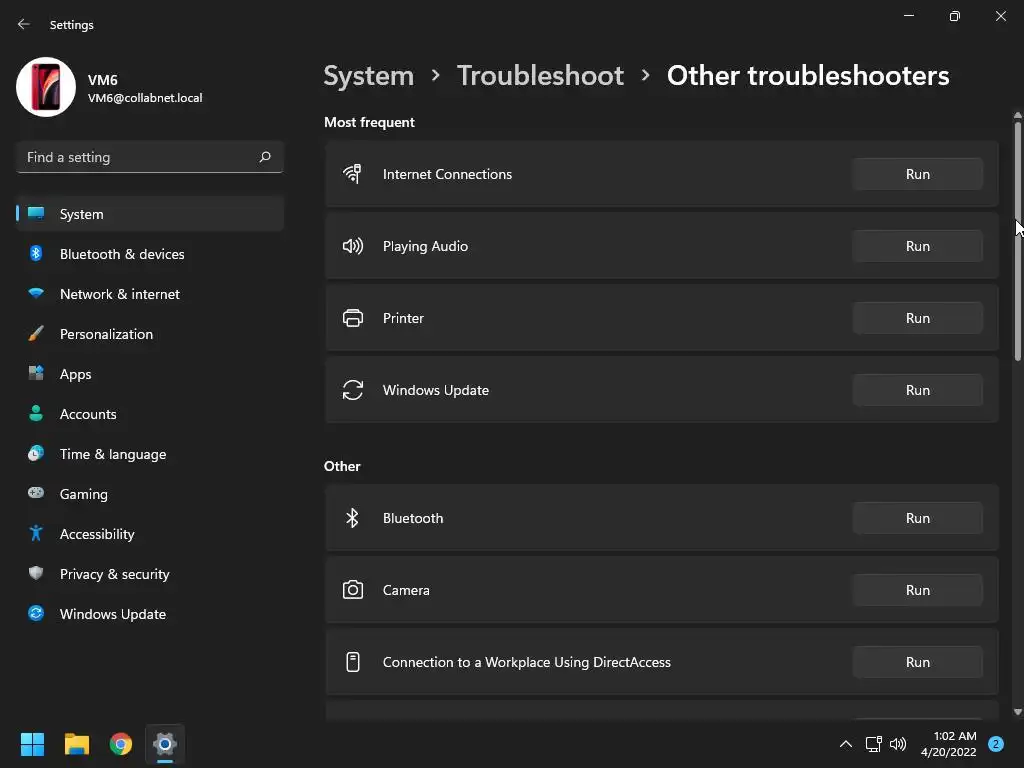The width and height of the screenshot is (1024, 768).
Task: Open File Explorer from the taskbar
Action: point(77,744)
